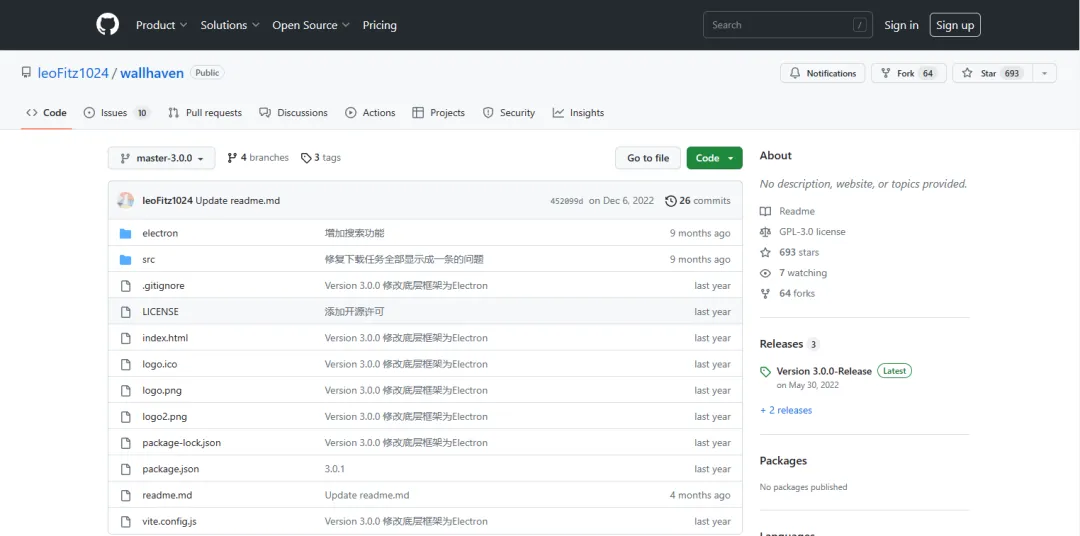The image size is (1080, 536).
Task: Open the master-3.0.0 branch selector
Action: click(x=161, y=158)
